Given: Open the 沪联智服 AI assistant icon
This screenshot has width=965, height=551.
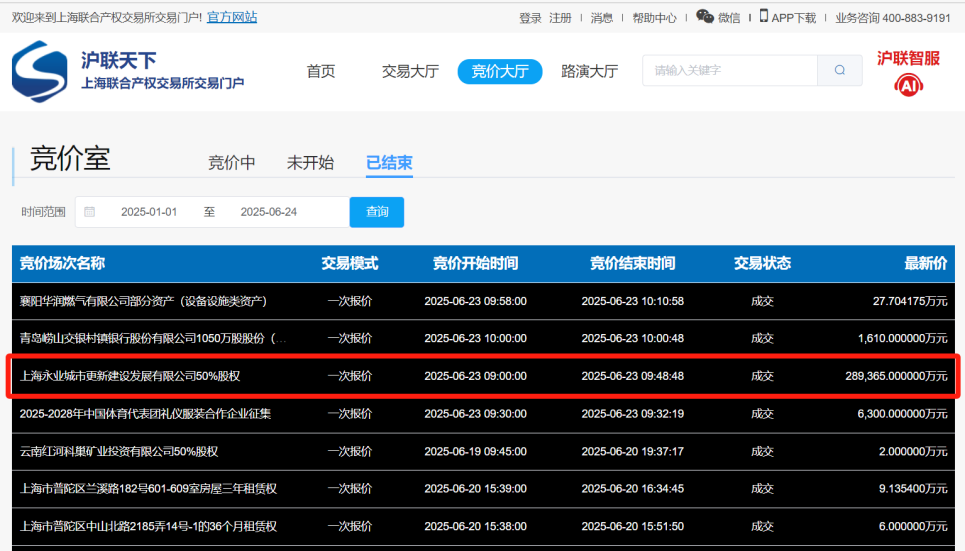Looking at the screenshot, I should [908, 85].
